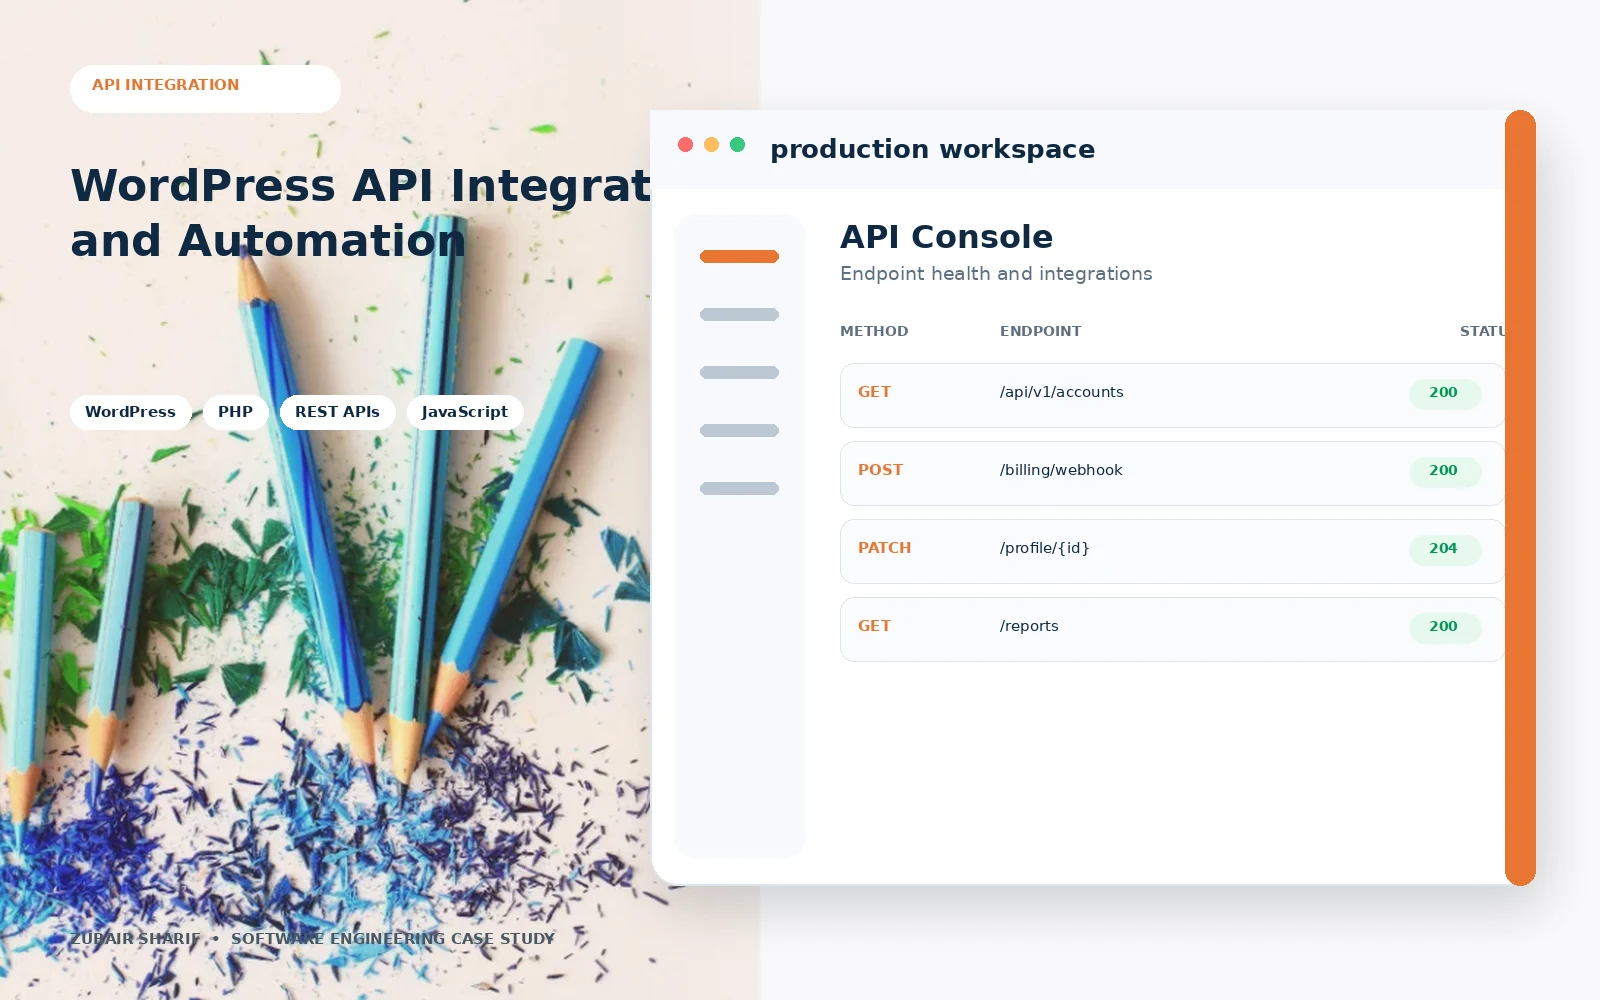Open the /api/v1/accounts endpoint row

(1172, 395)
